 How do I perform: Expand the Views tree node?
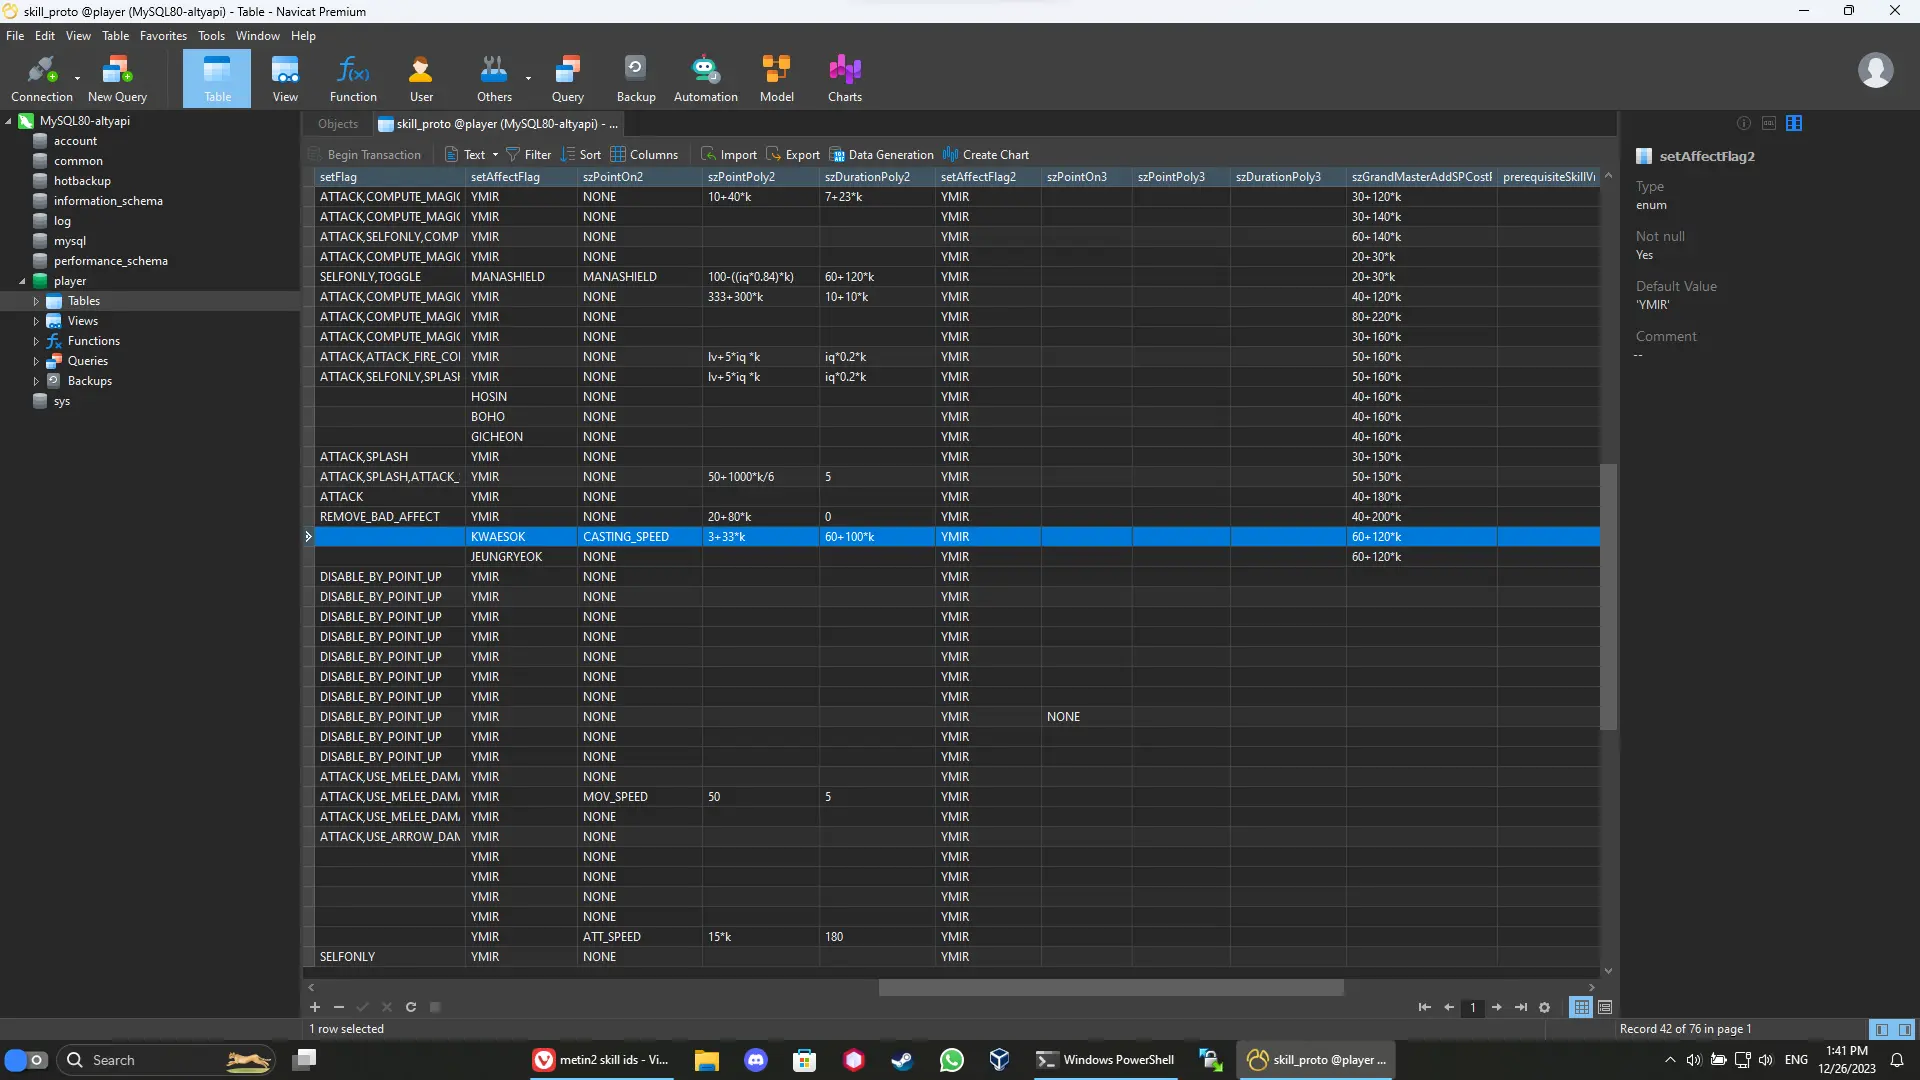(x=36, y=321)
